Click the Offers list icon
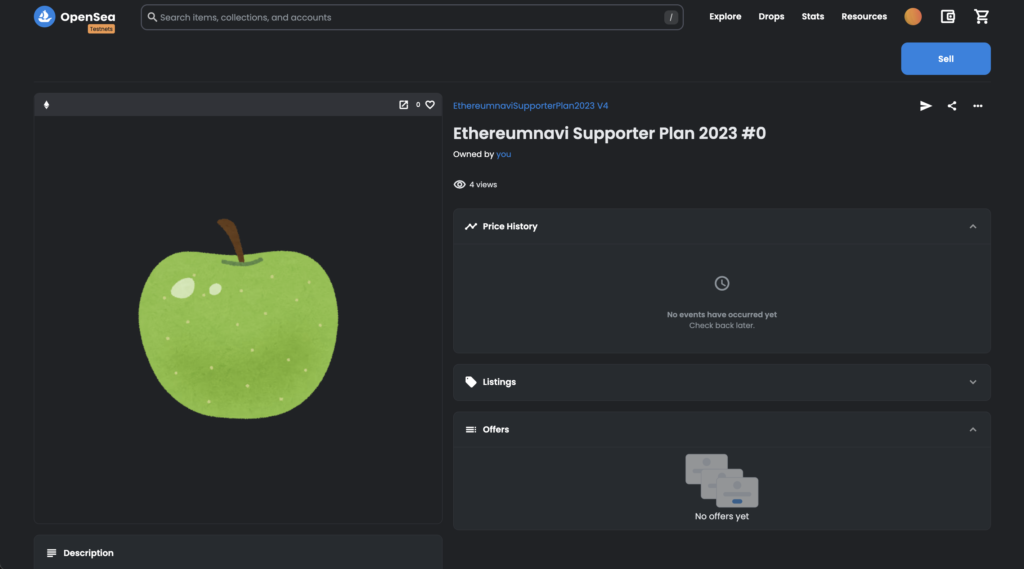Image resolution: width=1024 pixels, height=569 pixels. (471, 429)
